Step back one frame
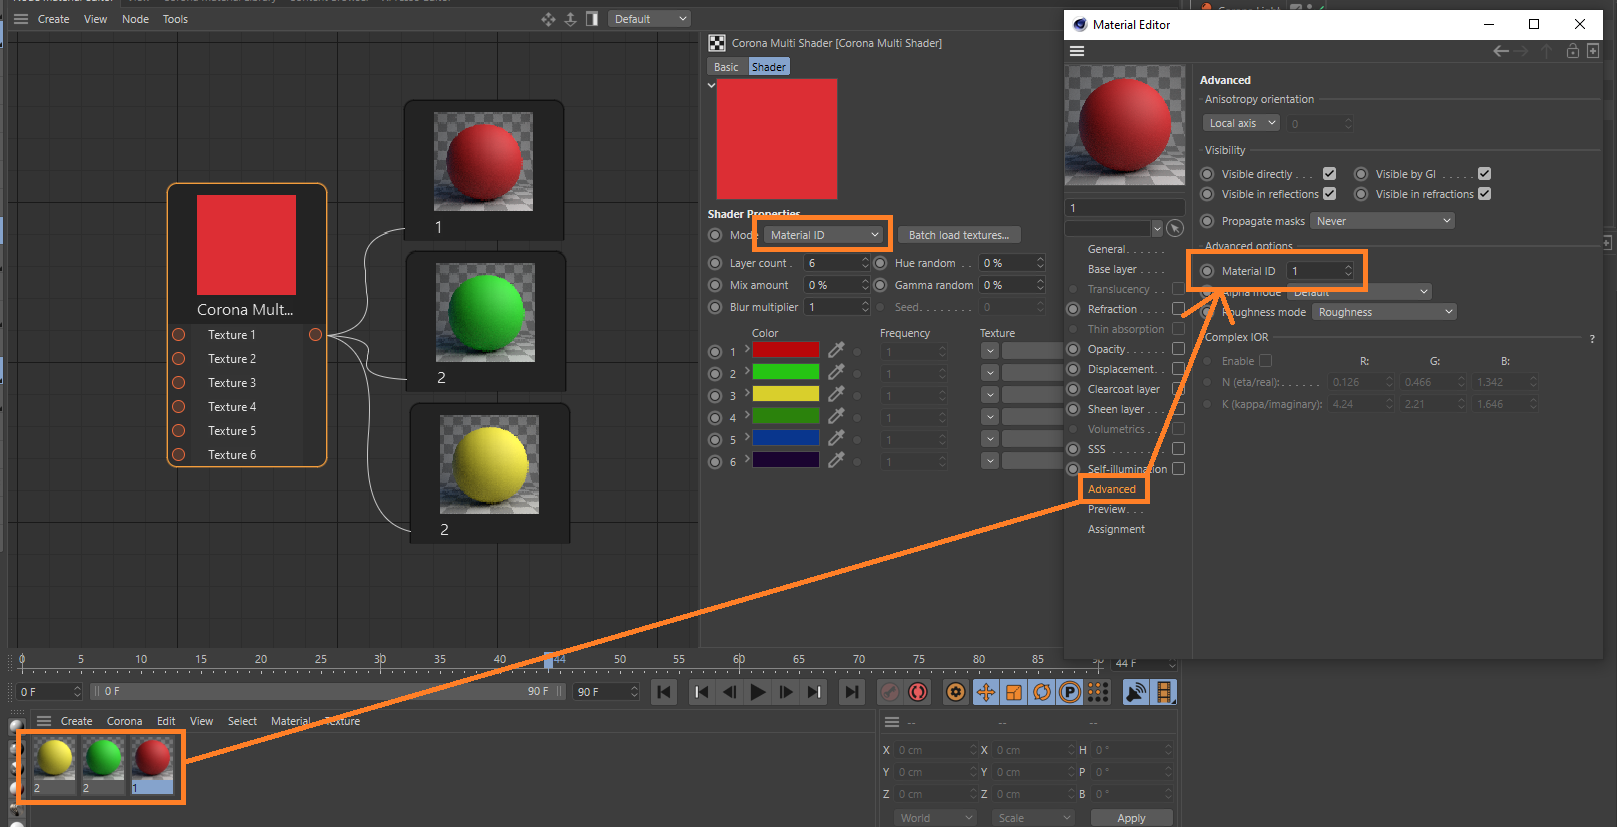This screenshot has height=827, width=1617. (x=729, y=692)
